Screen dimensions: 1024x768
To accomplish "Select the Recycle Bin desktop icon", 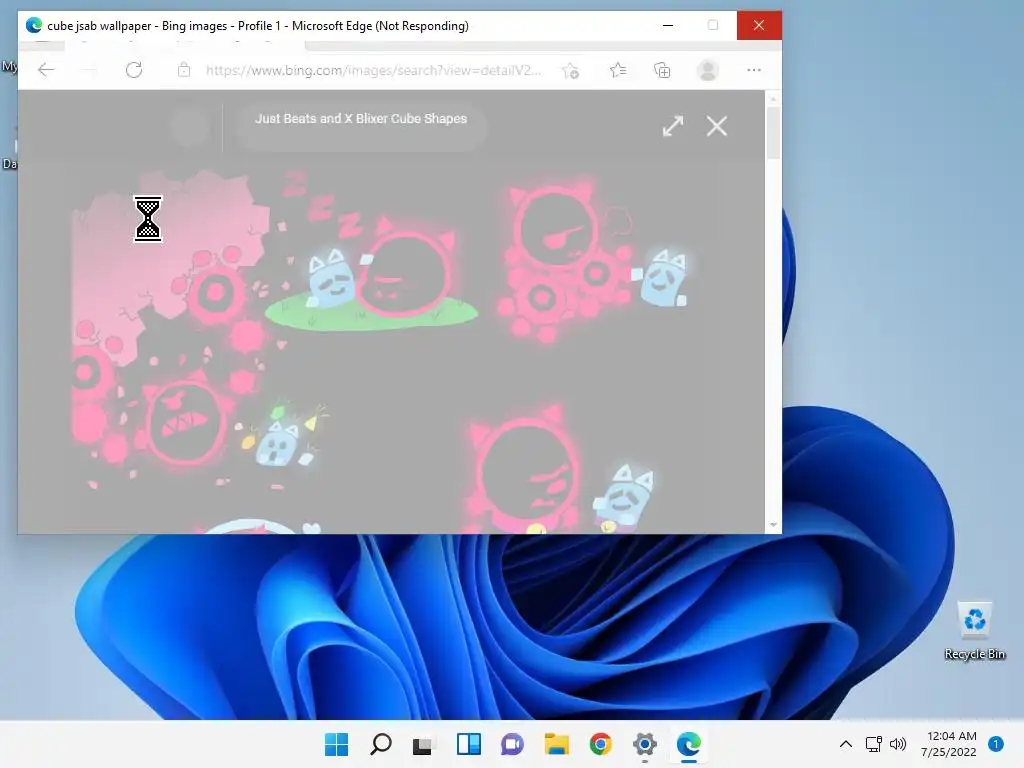I will [975, 632].
